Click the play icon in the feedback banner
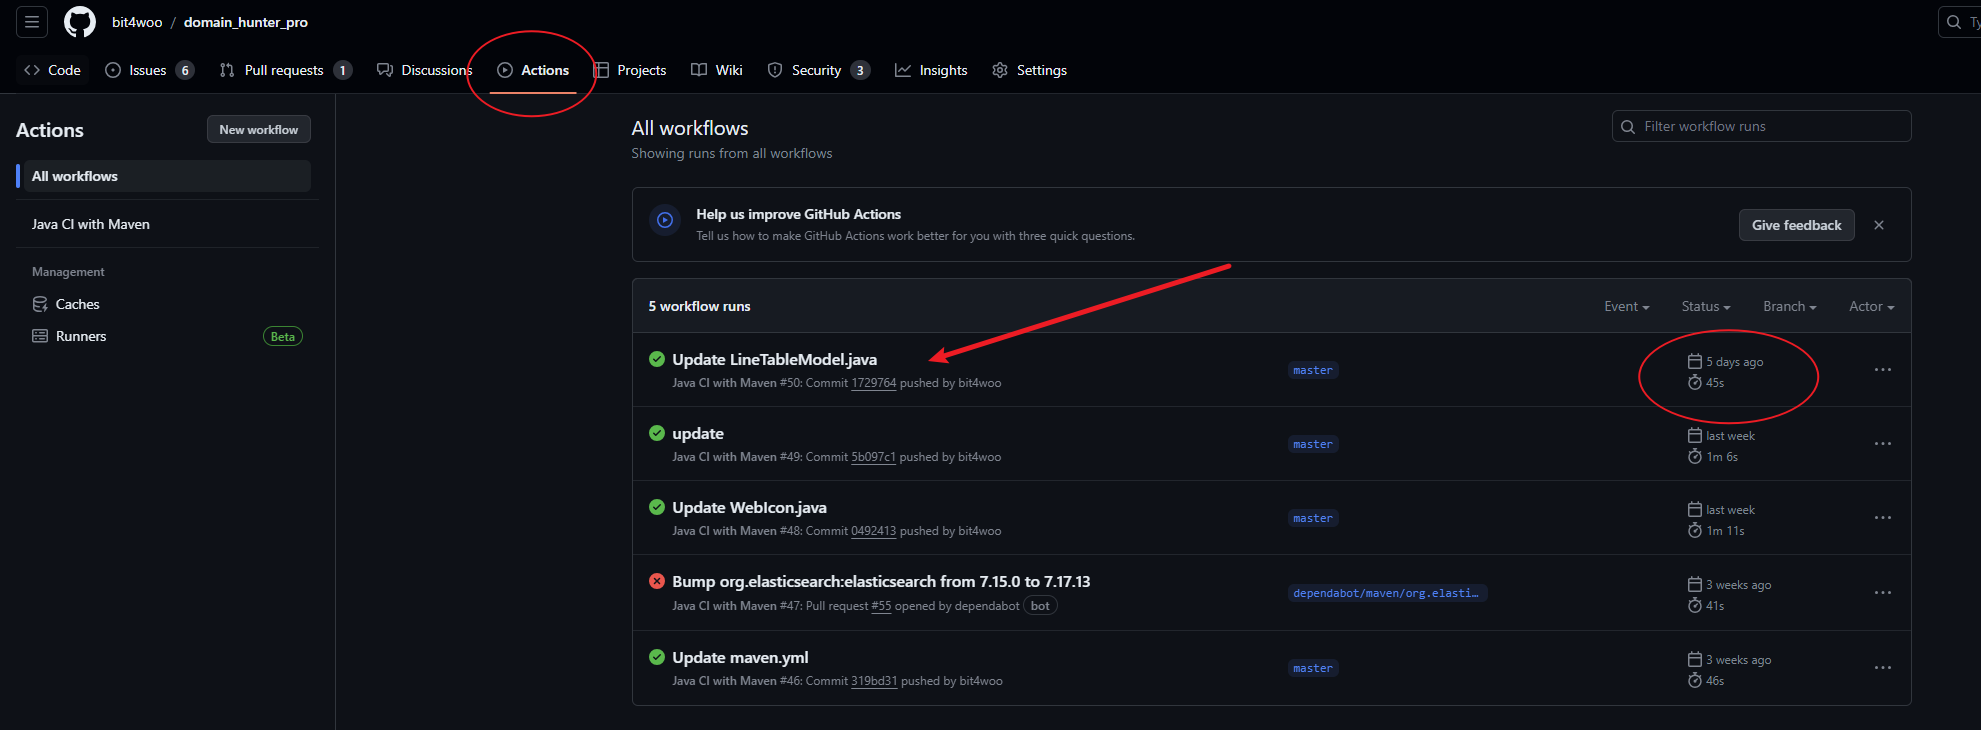 click(665, 220)
